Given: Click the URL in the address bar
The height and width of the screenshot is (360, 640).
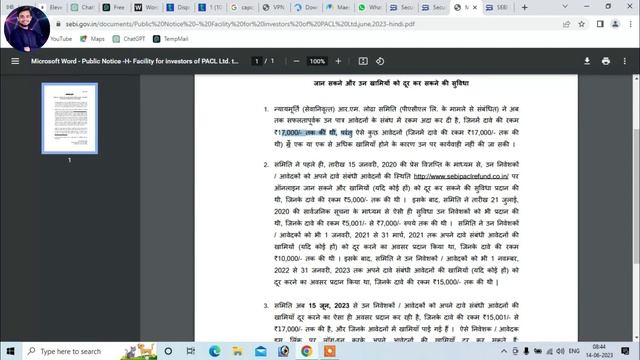Looking at the screenshot, I should (240, 24).
